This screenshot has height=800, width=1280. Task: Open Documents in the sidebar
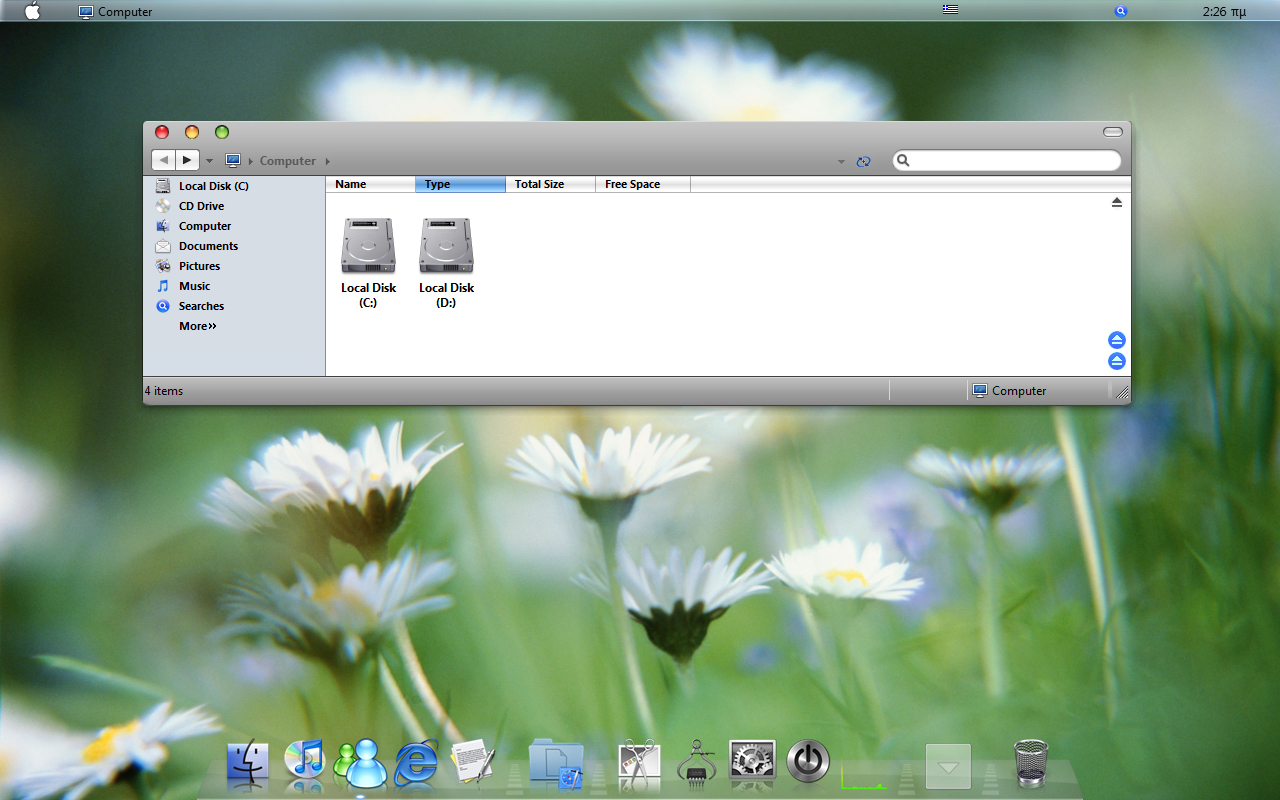pyautogui.click(x=208, y=246)
